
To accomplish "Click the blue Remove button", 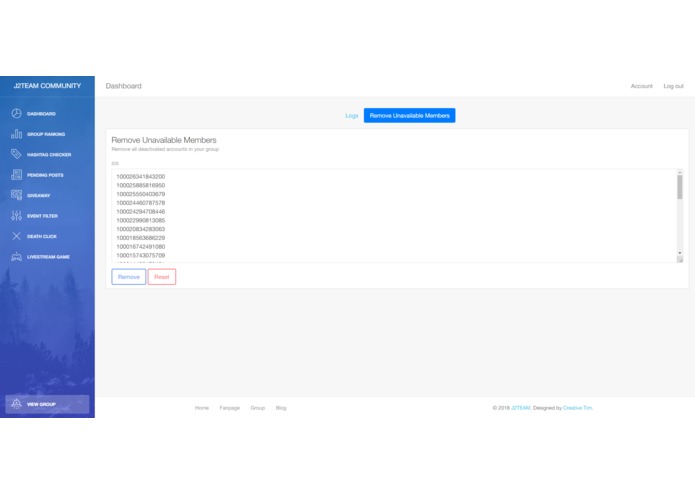I will (129, 277).
